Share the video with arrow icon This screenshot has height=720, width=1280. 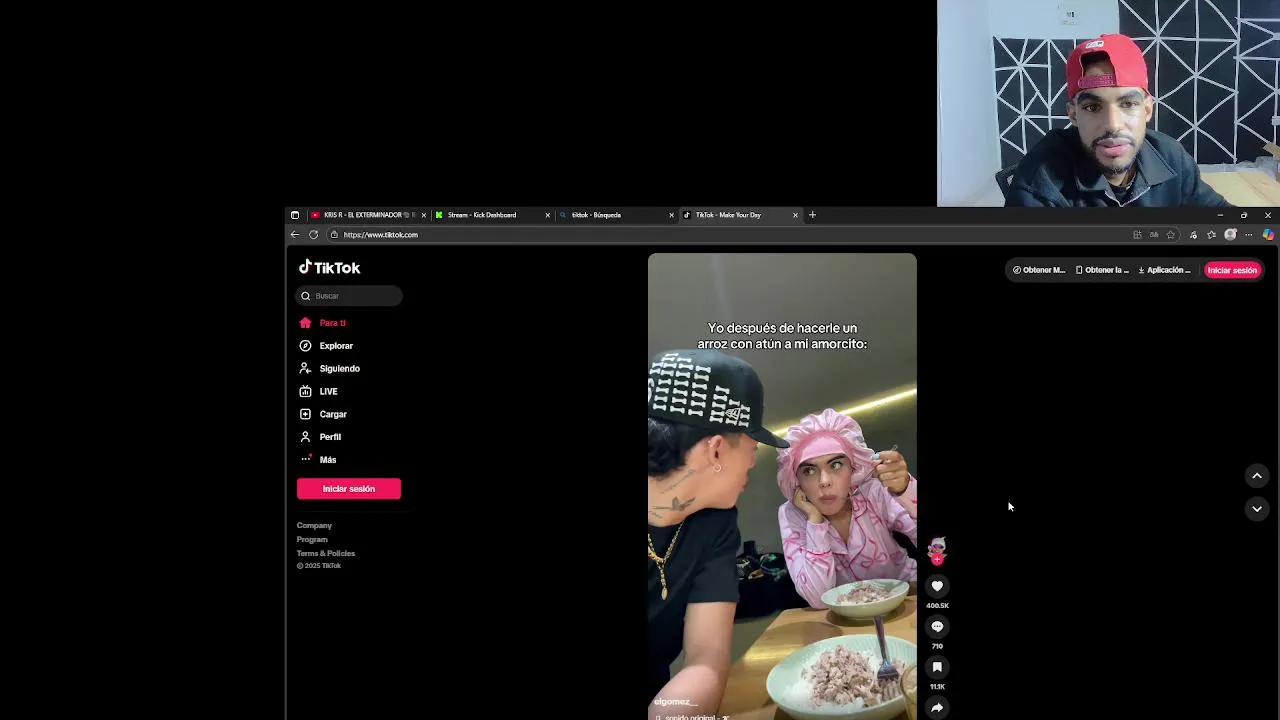click(937, 708)
